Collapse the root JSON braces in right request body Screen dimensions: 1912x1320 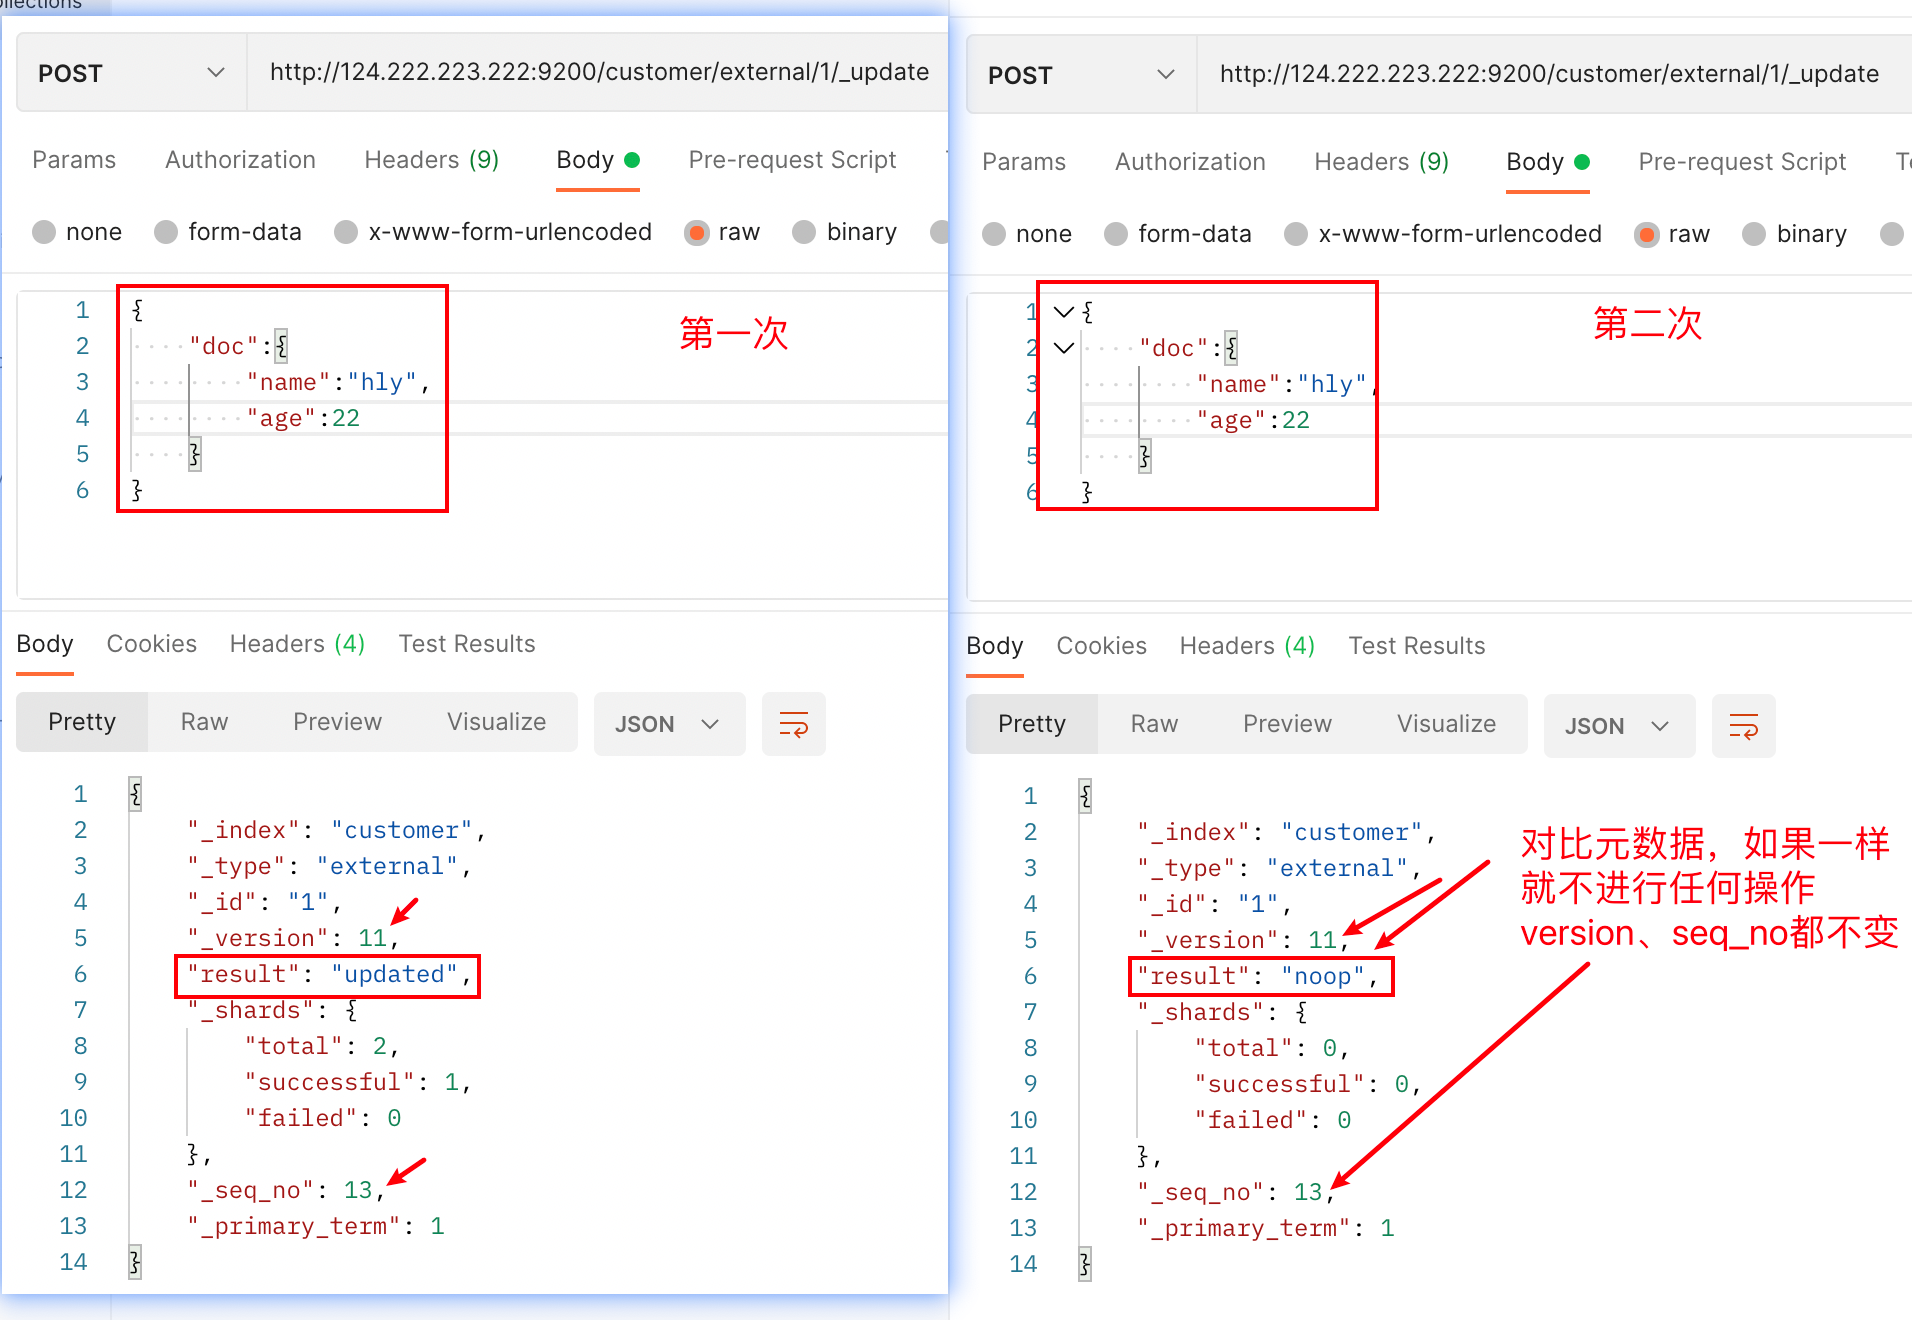tap(1062, 311)
